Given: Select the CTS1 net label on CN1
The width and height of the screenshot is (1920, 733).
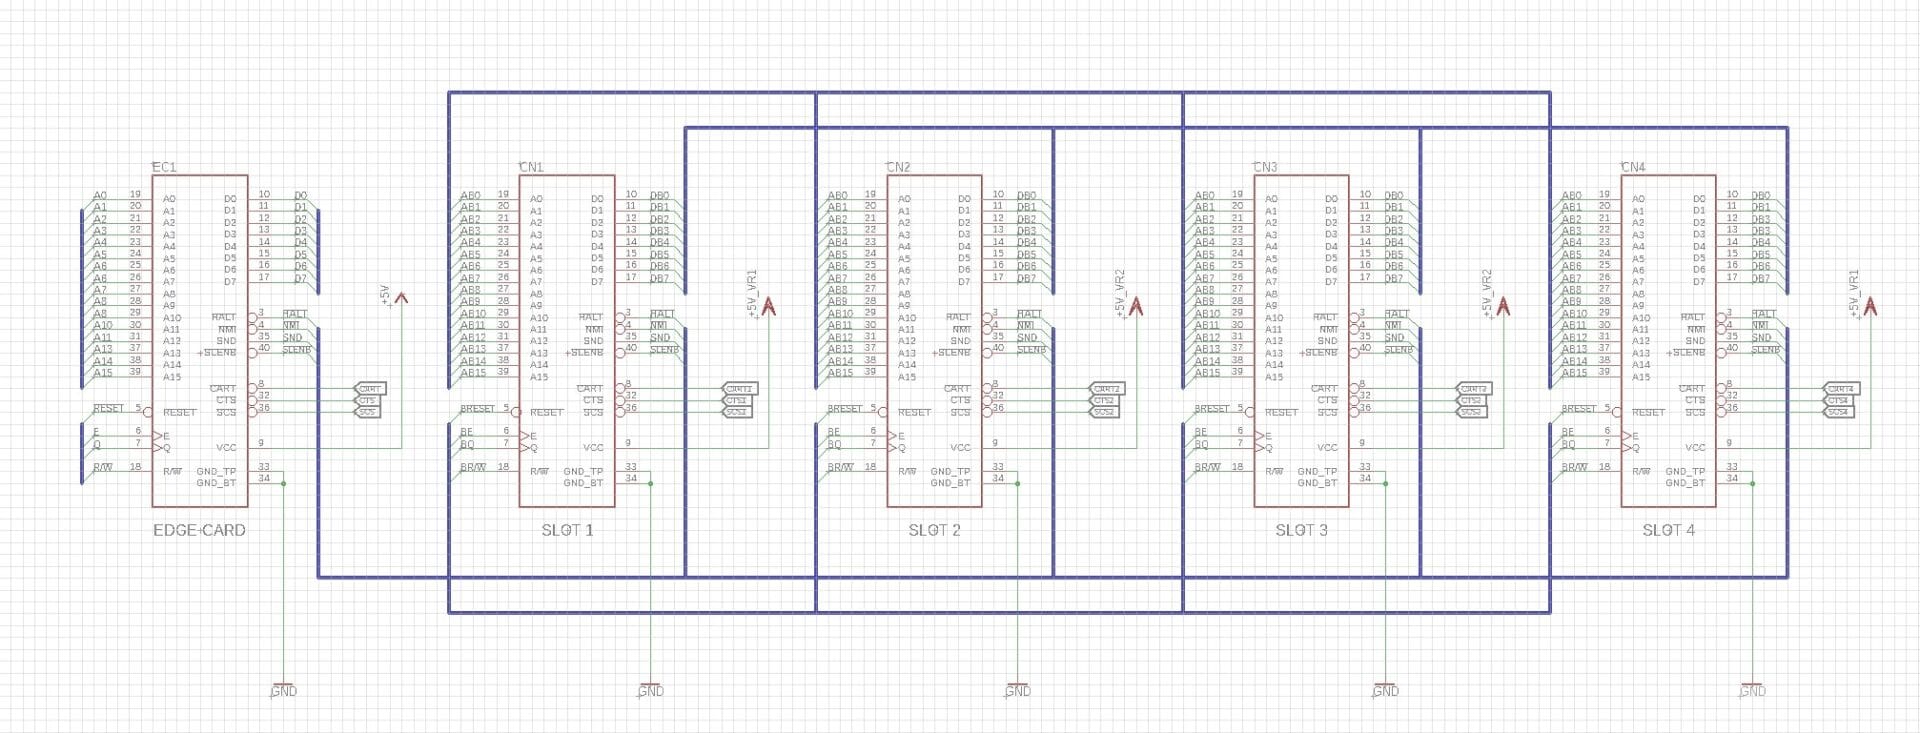Looking at the screenshot, I should pyautogui.click(x=736, y=400).
